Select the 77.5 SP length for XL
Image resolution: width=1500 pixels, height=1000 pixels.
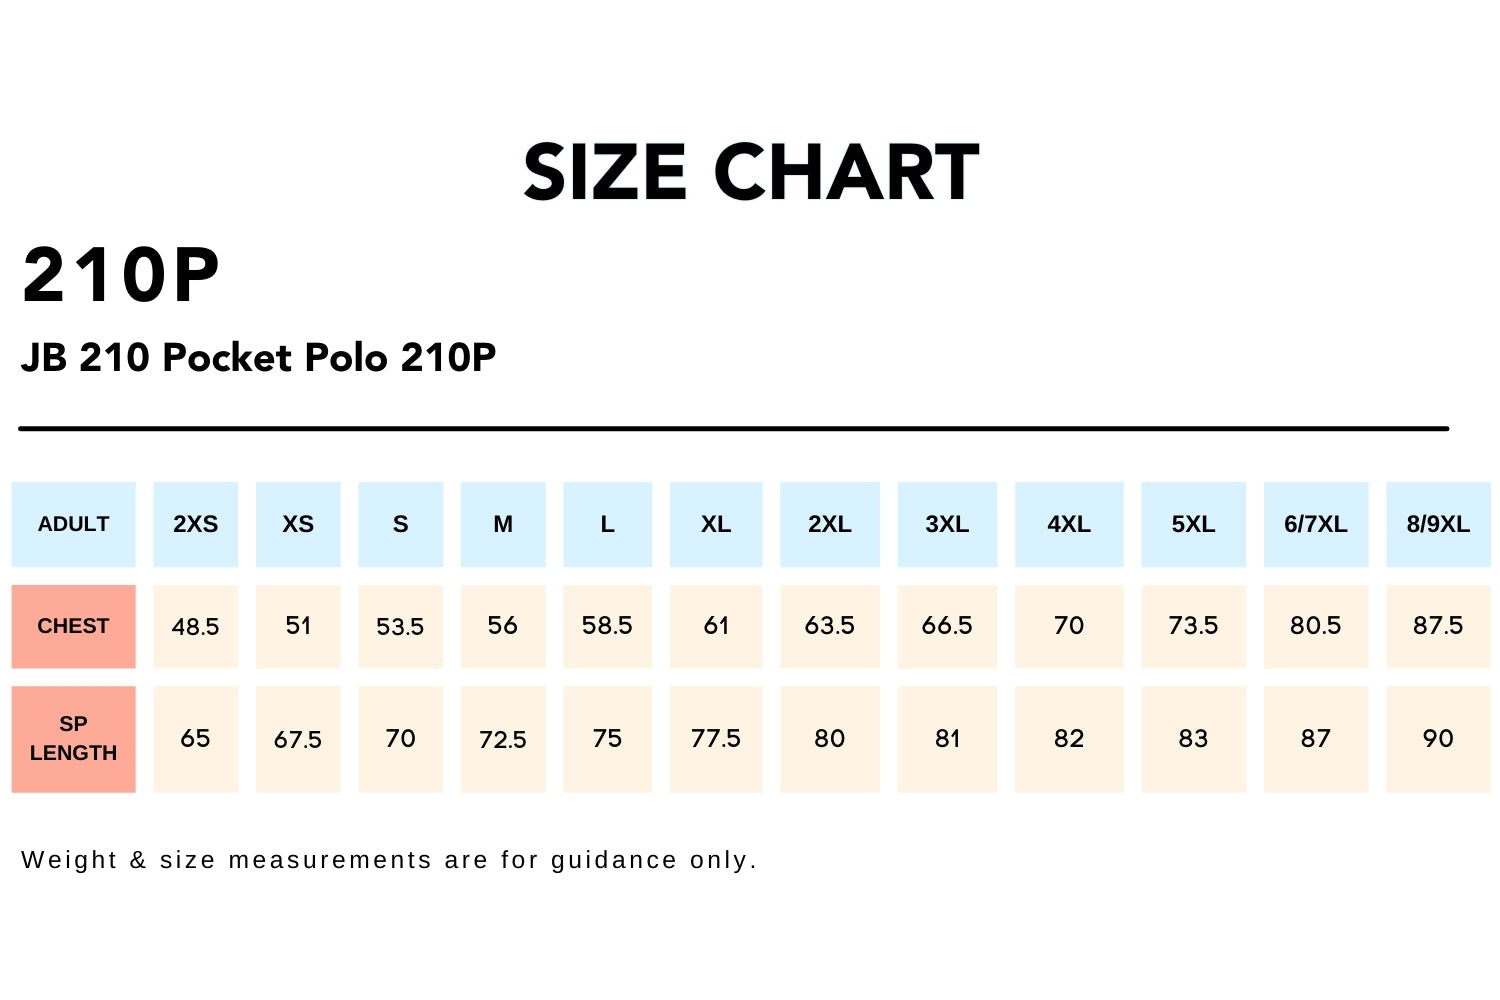click(716, 739)
